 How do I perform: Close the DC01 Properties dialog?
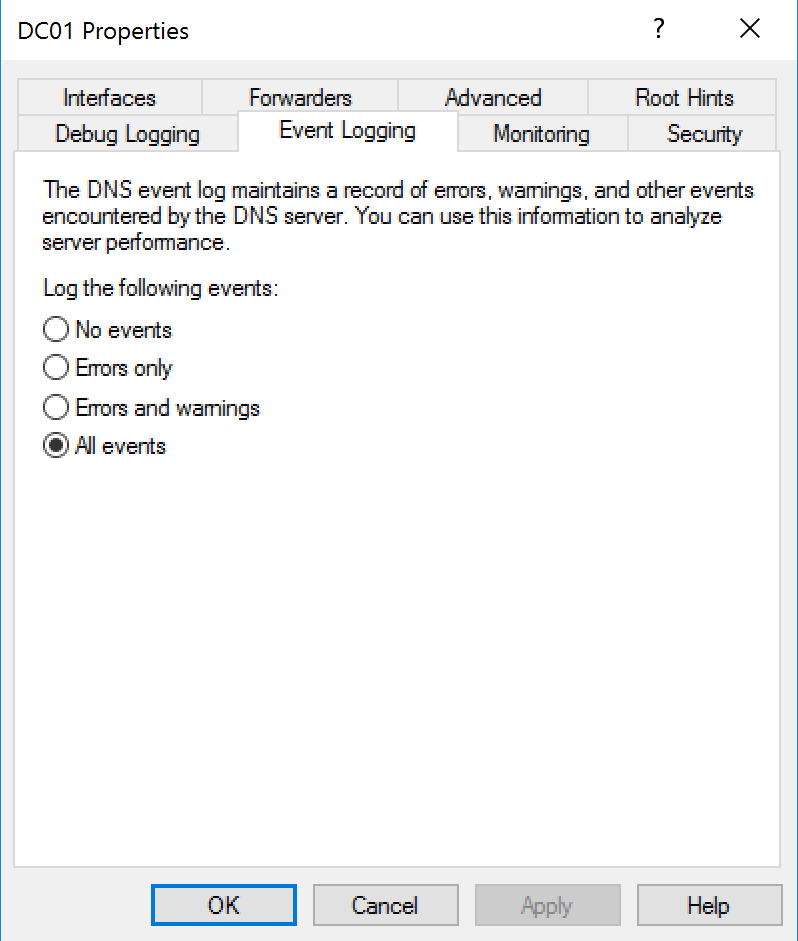point(750,28)
